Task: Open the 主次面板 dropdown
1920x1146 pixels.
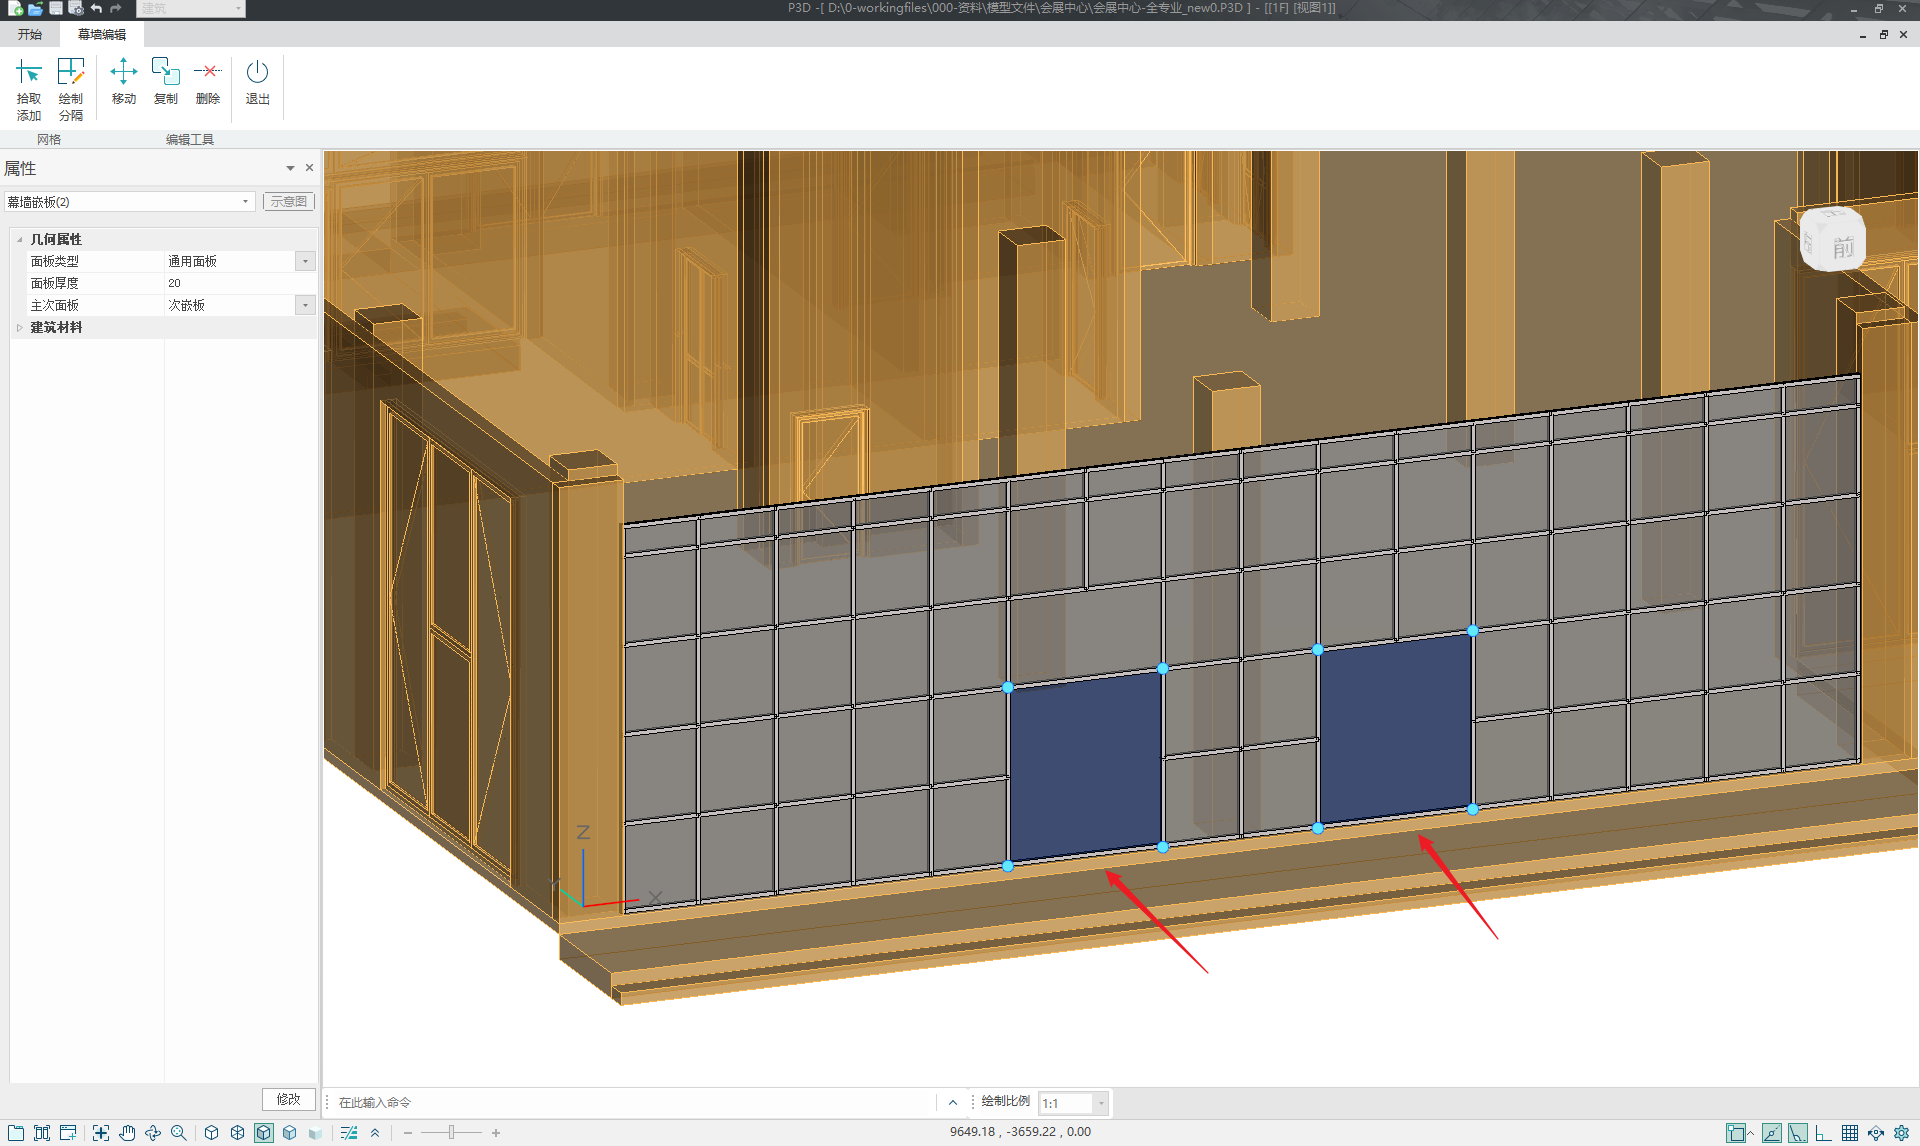Action: (x=305, y=305)
